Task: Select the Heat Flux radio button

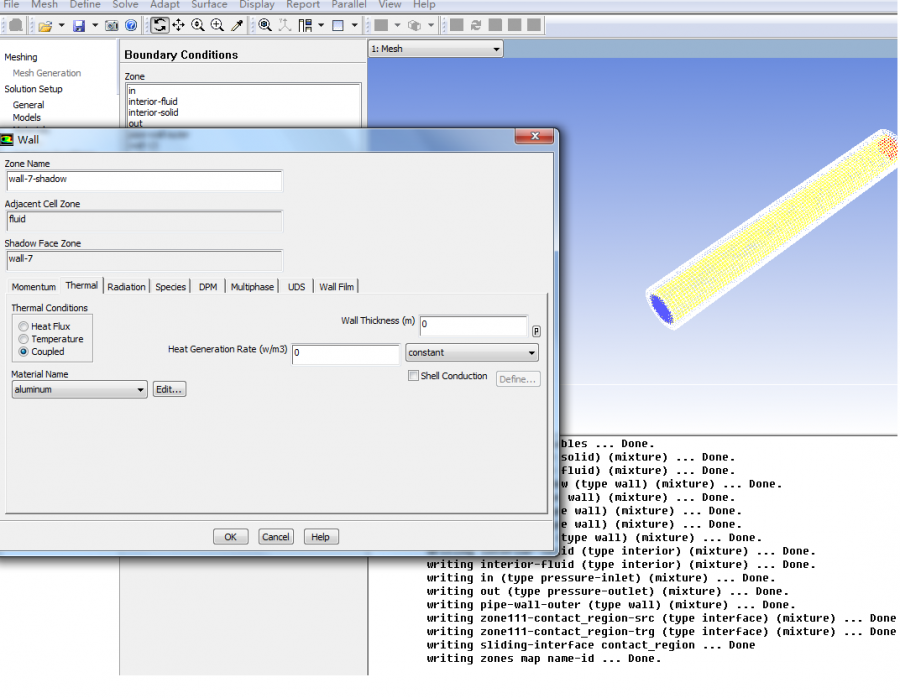Action: (x=24, y=326)
